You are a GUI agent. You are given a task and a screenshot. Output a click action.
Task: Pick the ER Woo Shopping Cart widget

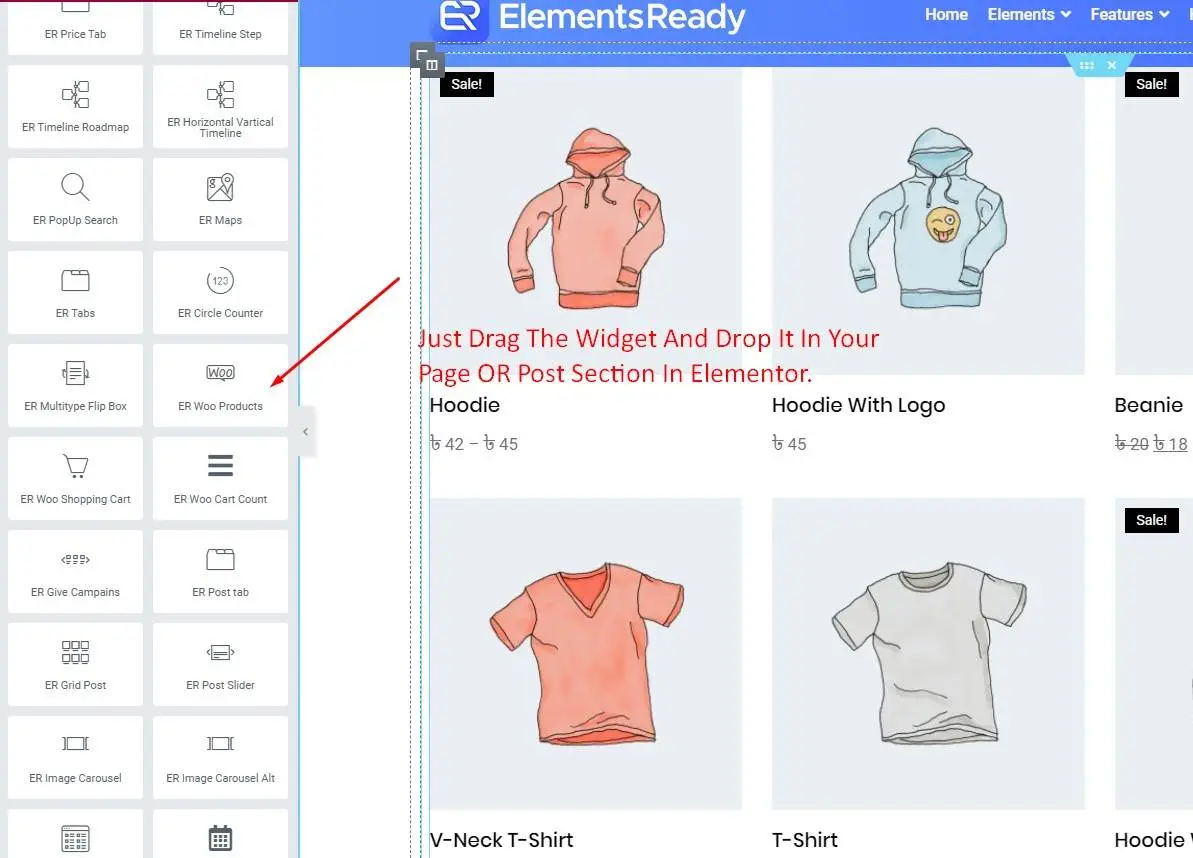click(x=75, y=478)
